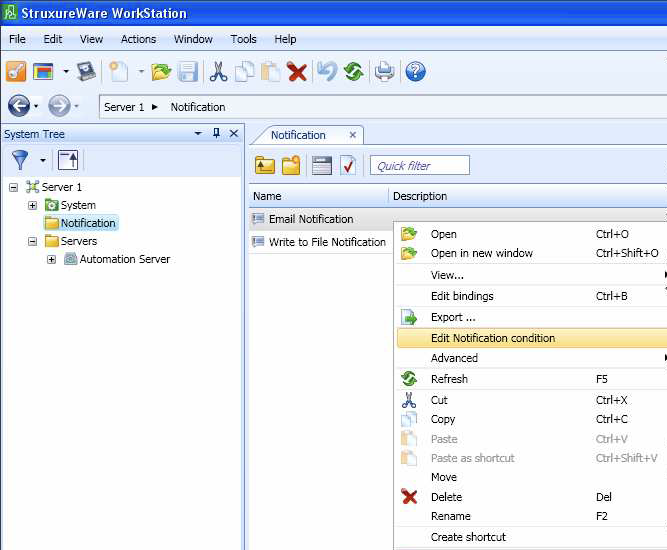Open the workspace layout dropdown arrow
Image resolution: width=667 pixels, height=550 pixels.
point(66,71)
